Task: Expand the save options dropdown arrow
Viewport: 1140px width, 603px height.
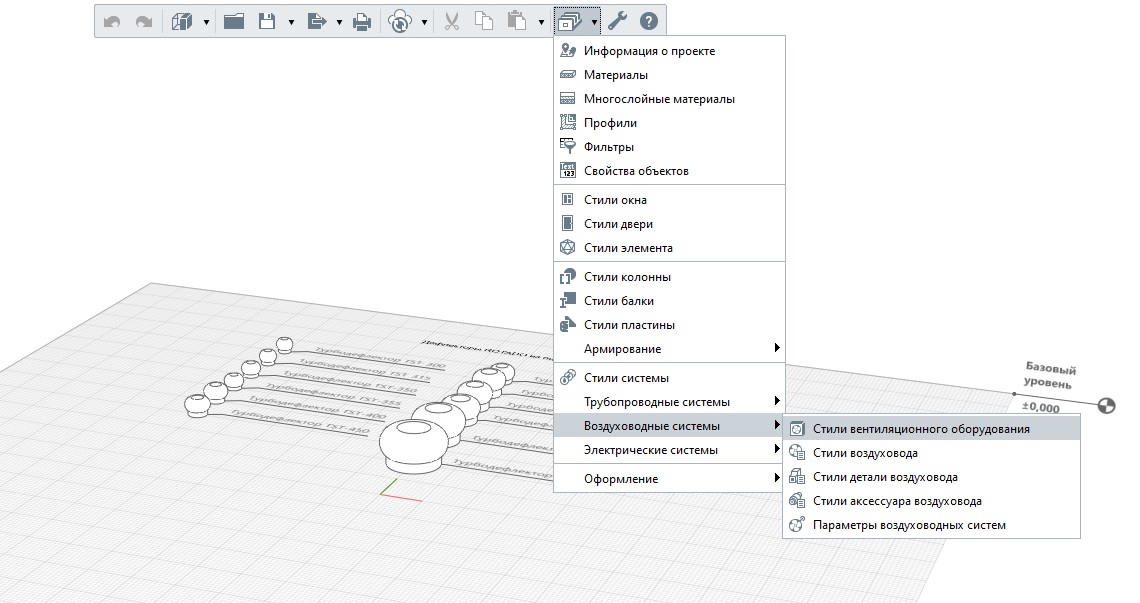Action: (291, 23)
